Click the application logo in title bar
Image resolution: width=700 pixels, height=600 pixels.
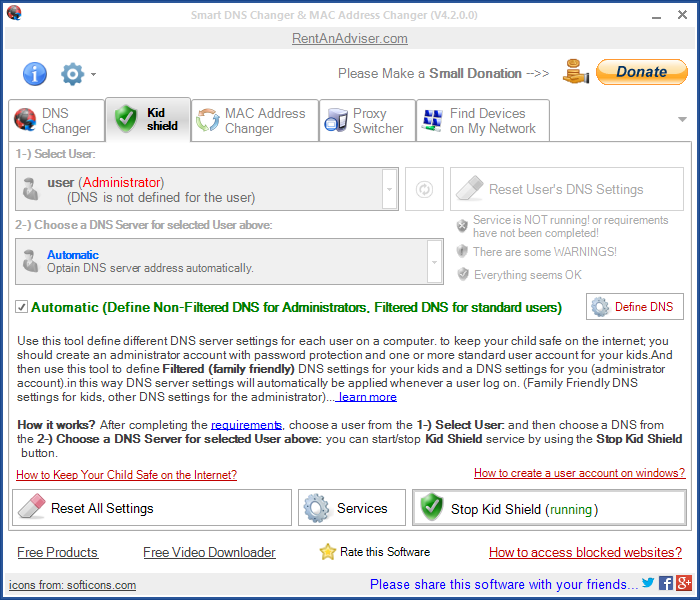point(14,13)
